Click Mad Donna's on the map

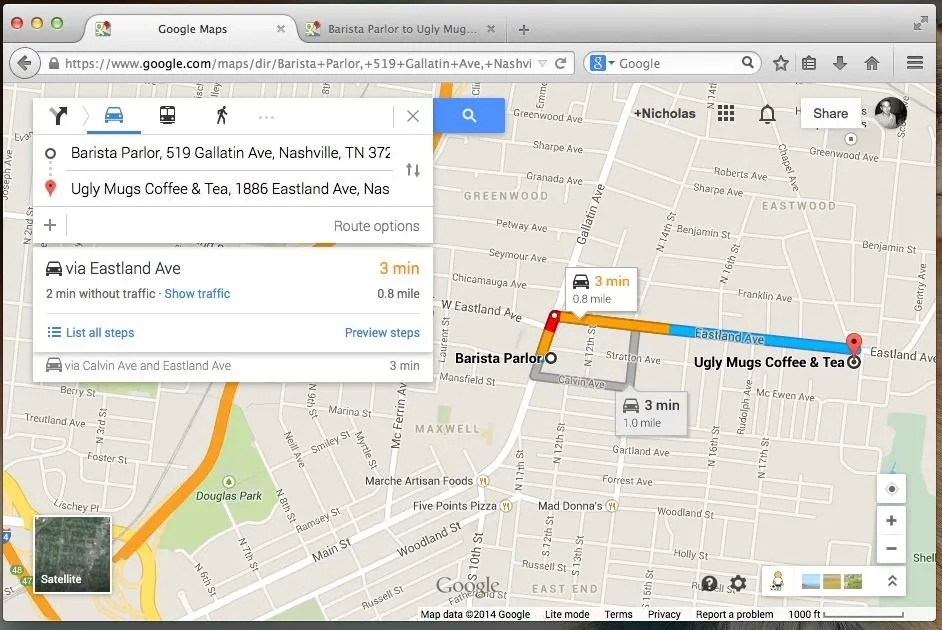click(x=578, y=506)
